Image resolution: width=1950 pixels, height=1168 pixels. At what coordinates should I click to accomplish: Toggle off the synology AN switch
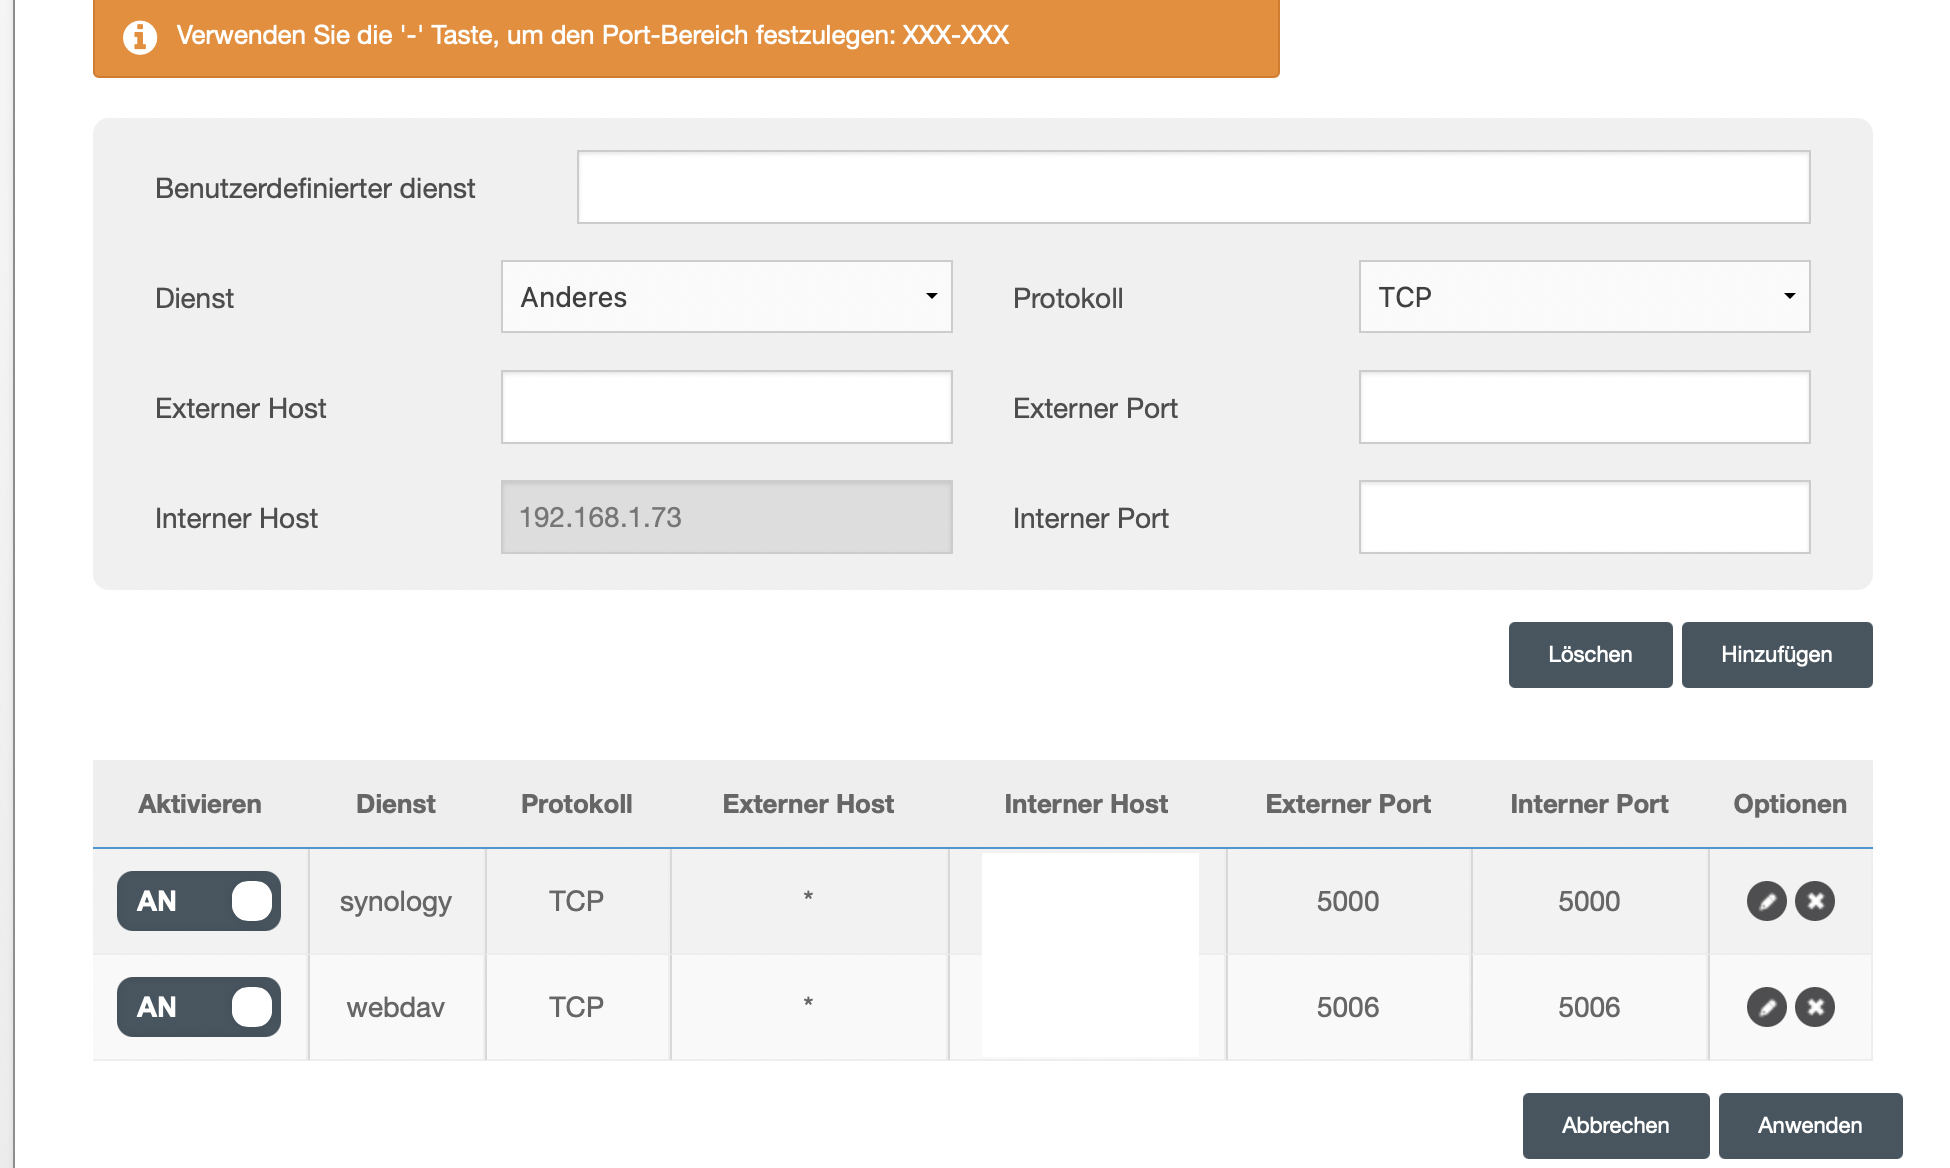click(x=199, y=901)
